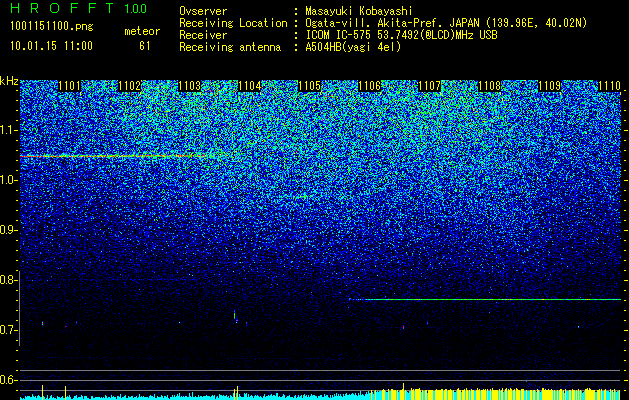Viewport: 629px width, 400px height.
Task: Click observer name Masayuki Kobayashi
Action: tap(359, 11)
